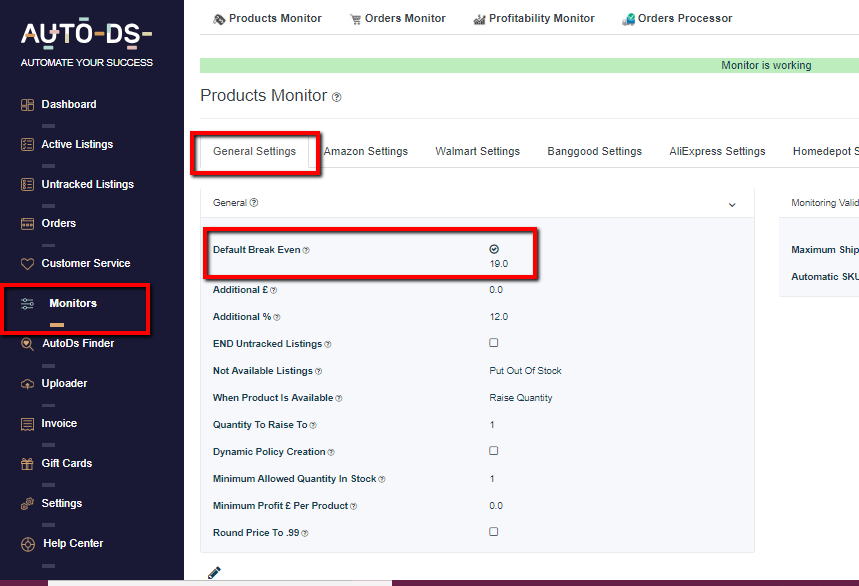Switch to the Amazon Settings tab
Viewport: 859px width, 586px height.
[366, 152]
